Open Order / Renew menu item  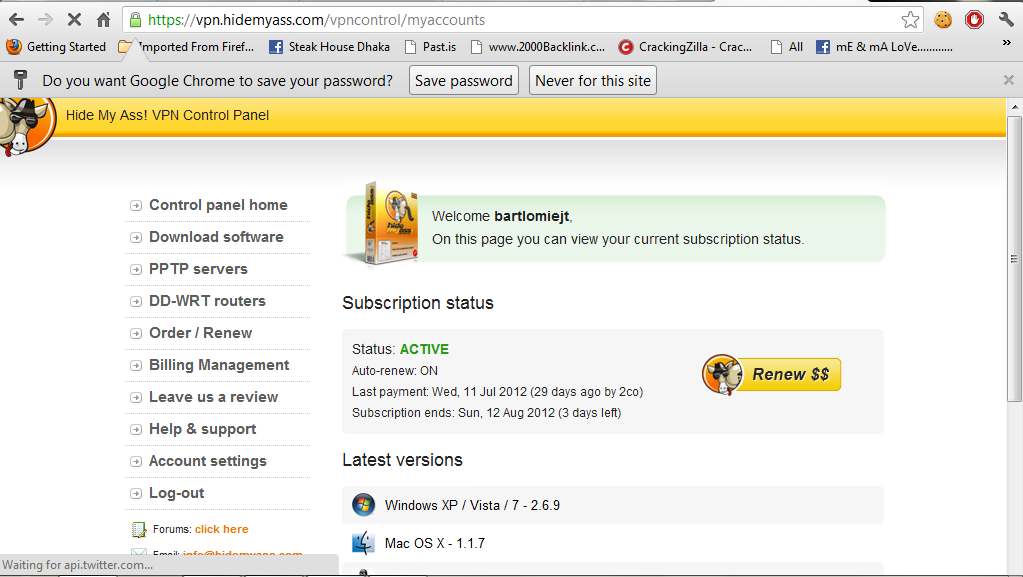tap(200, 333)
